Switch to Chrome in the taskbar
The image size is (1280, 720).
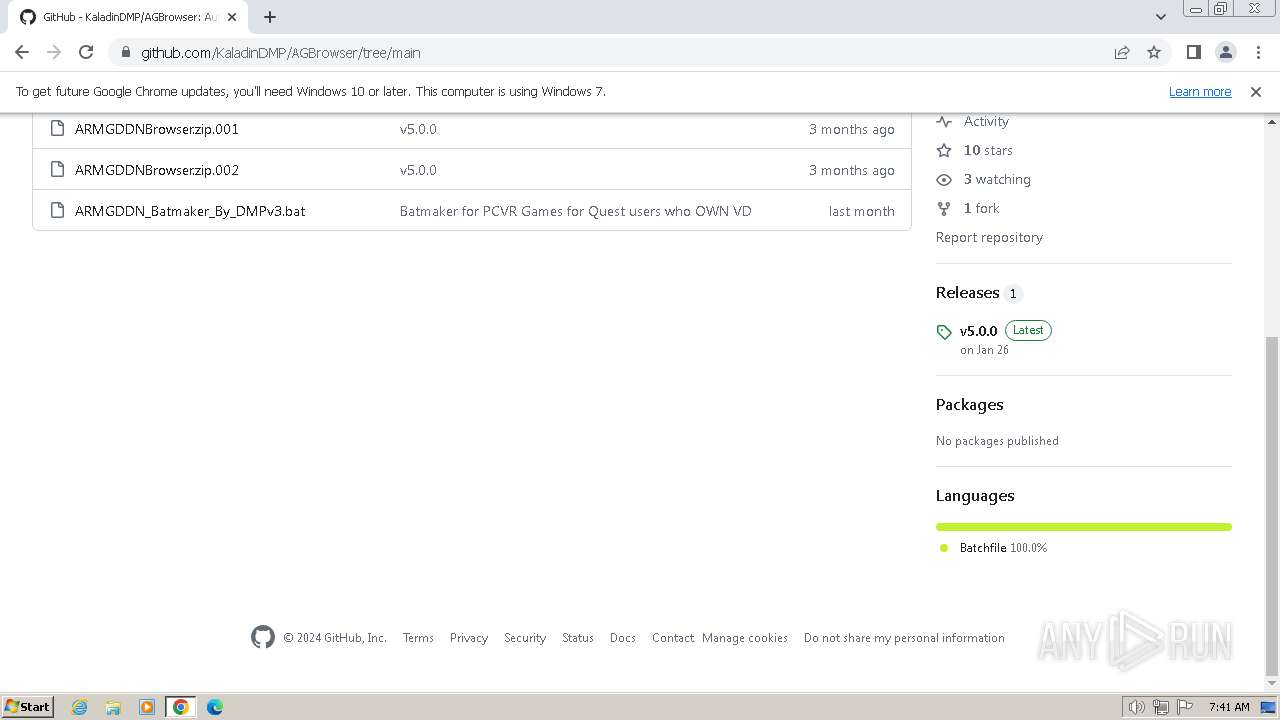click(181, 707)
